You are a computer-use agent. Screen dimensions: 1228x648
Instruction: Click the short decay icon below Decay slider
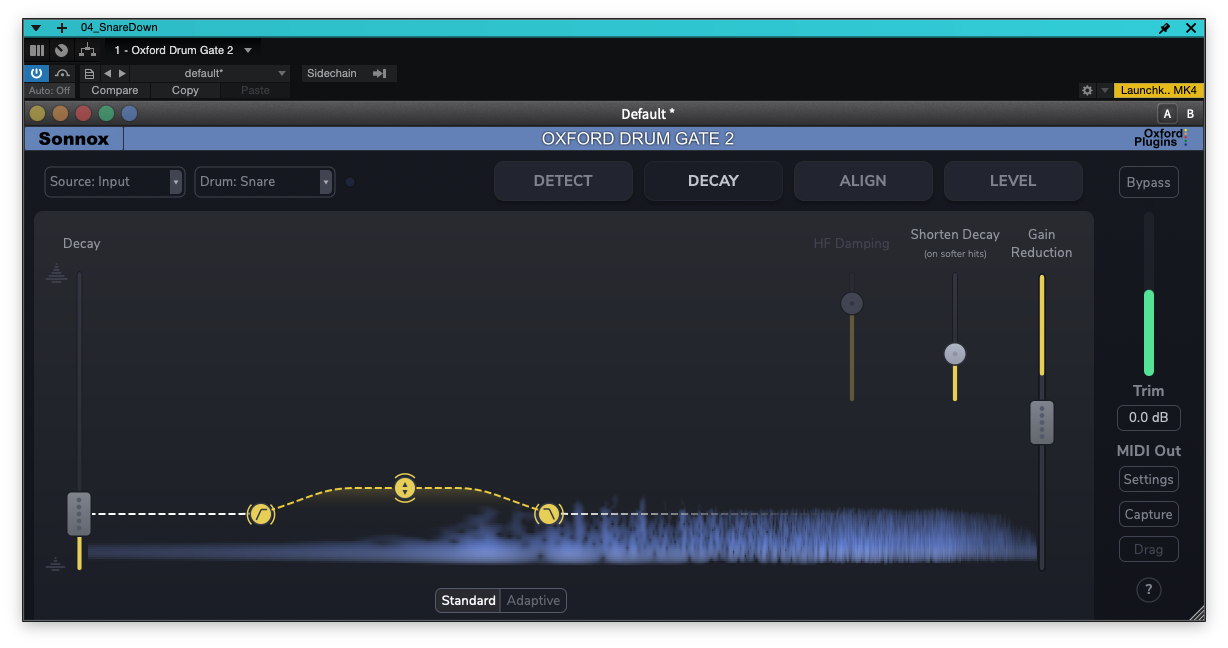56,565
